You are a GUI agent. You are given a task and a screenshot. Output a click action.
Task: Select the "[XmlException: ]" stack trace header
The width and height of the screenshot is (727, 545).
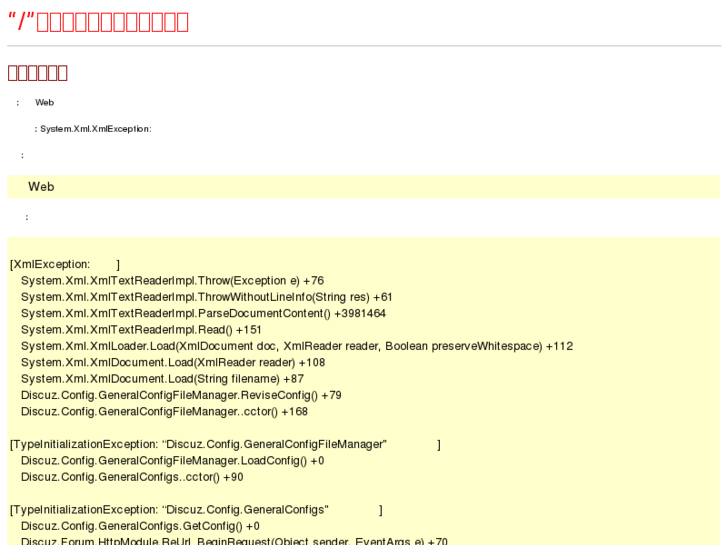point(65,264)
